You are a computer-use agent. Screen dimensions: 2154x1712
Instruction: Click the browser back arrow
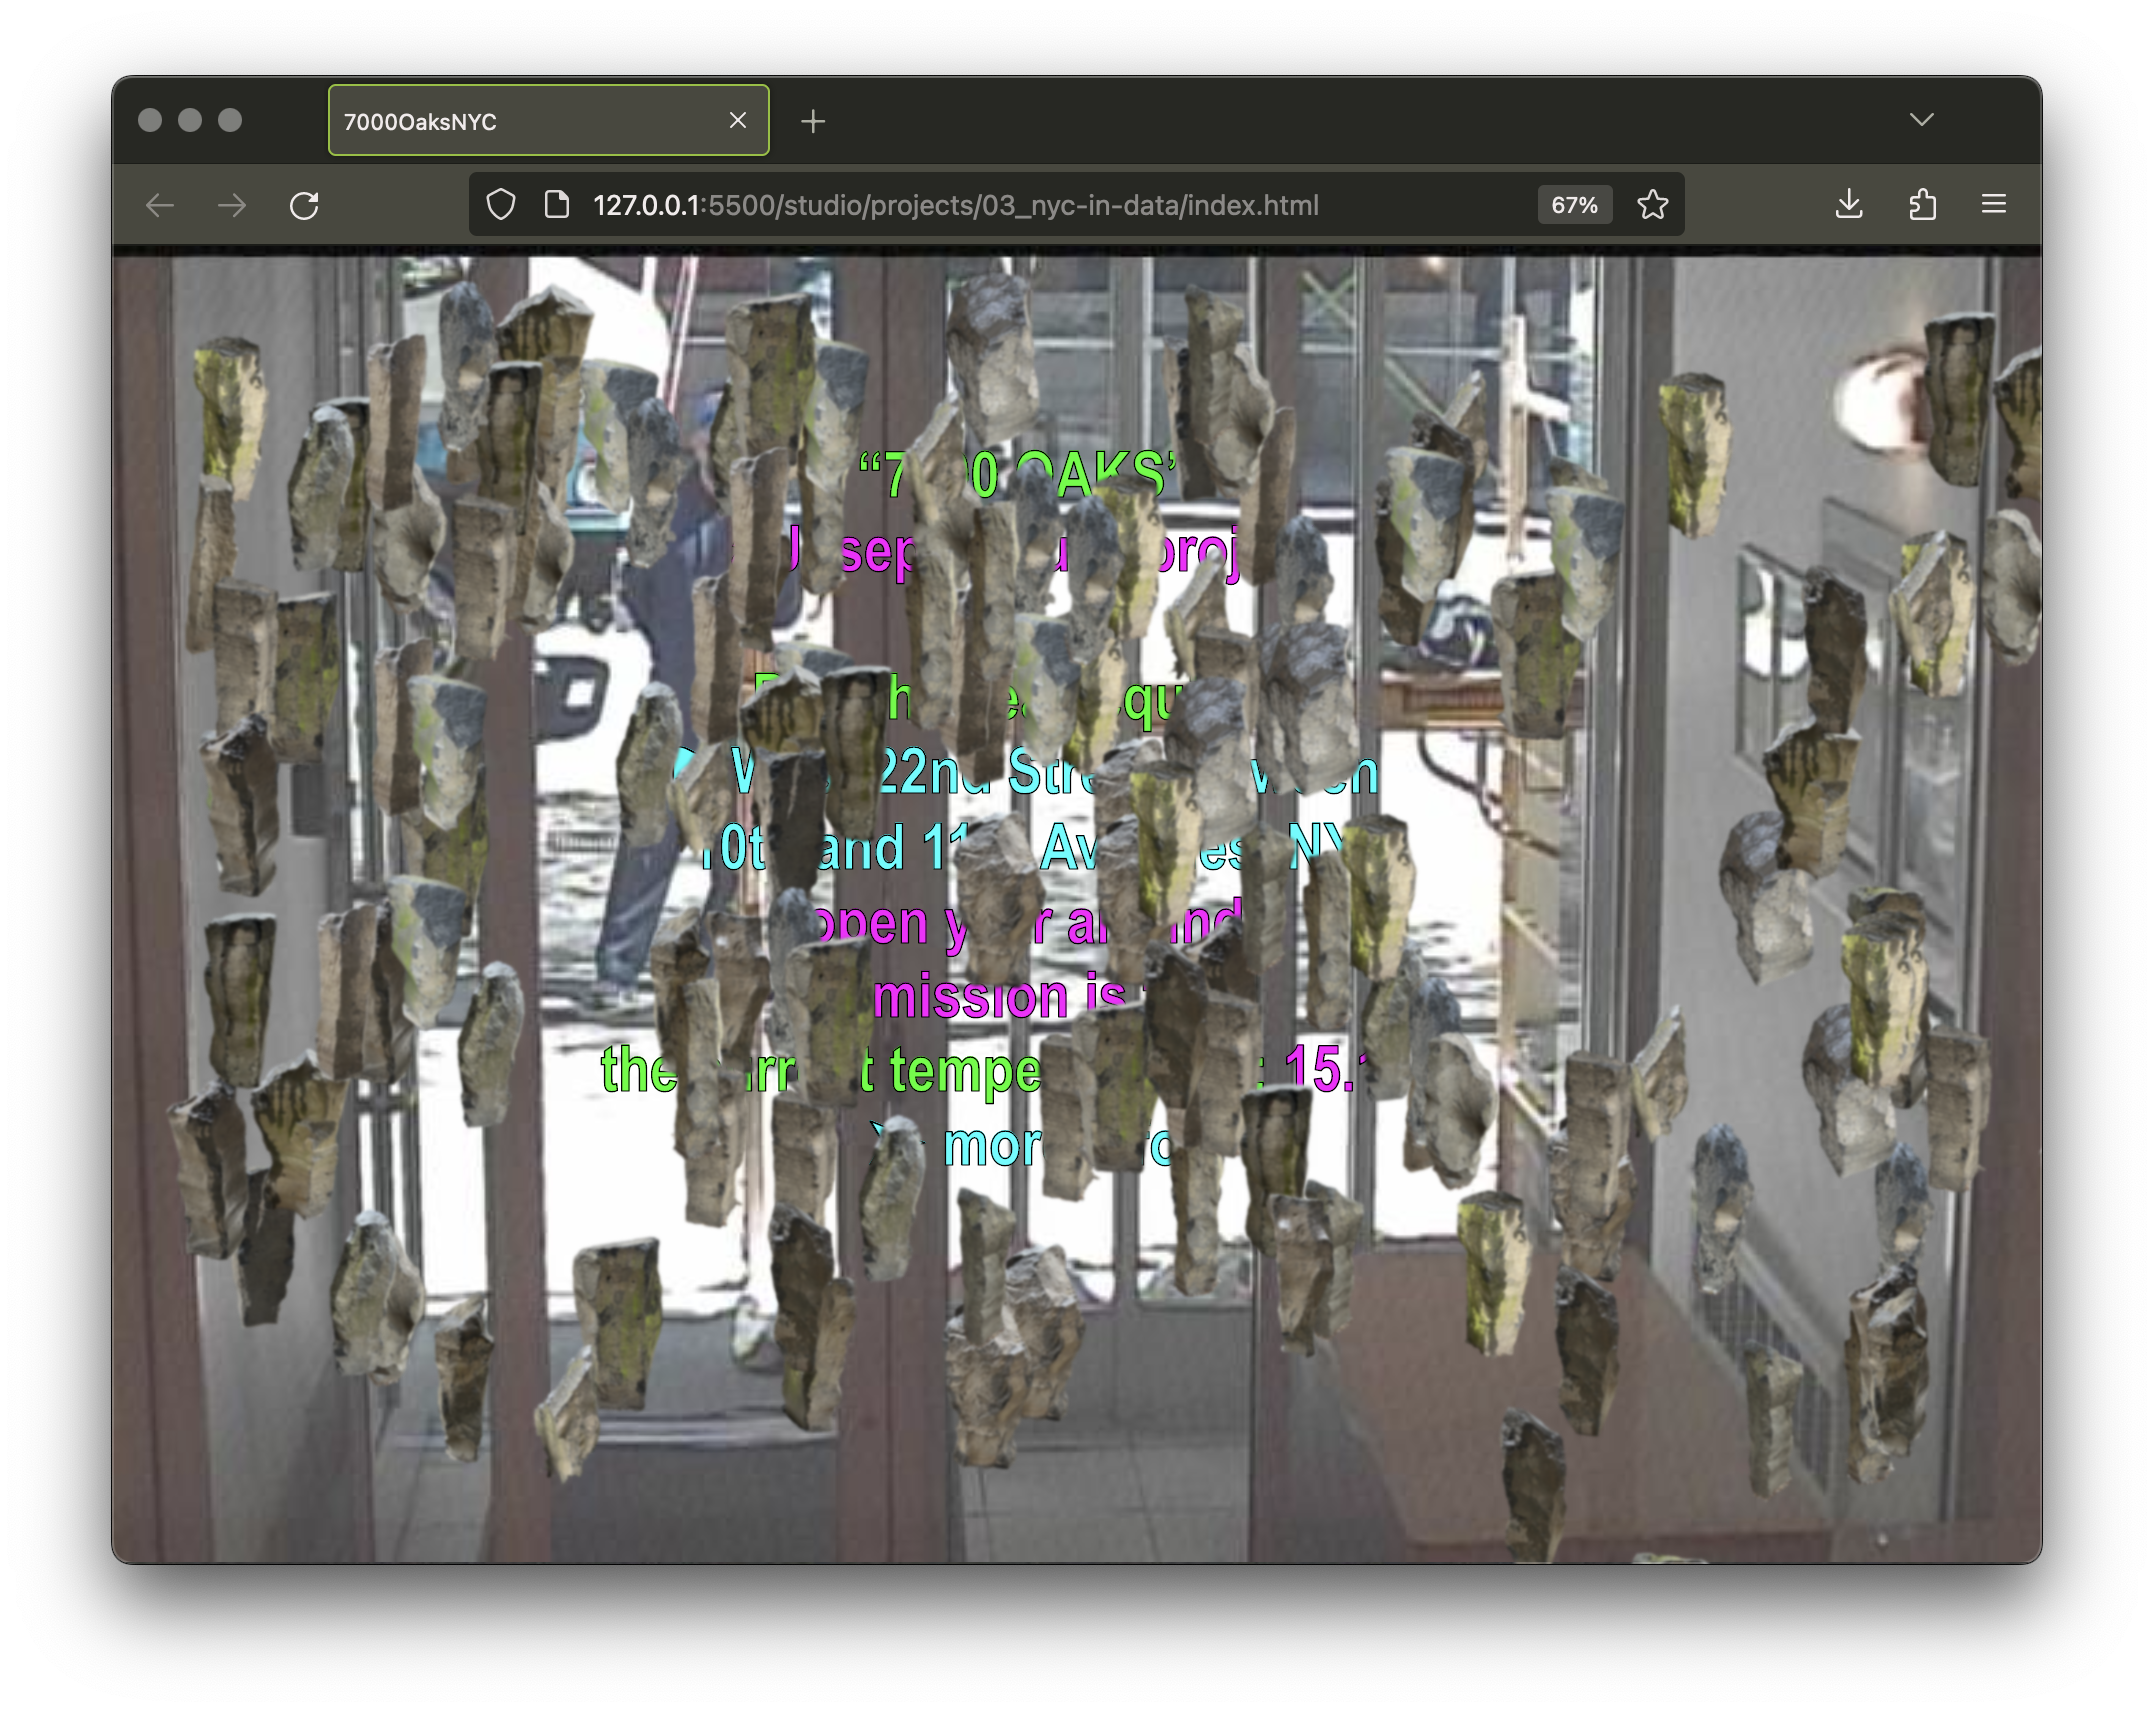[x=160, y=206]
